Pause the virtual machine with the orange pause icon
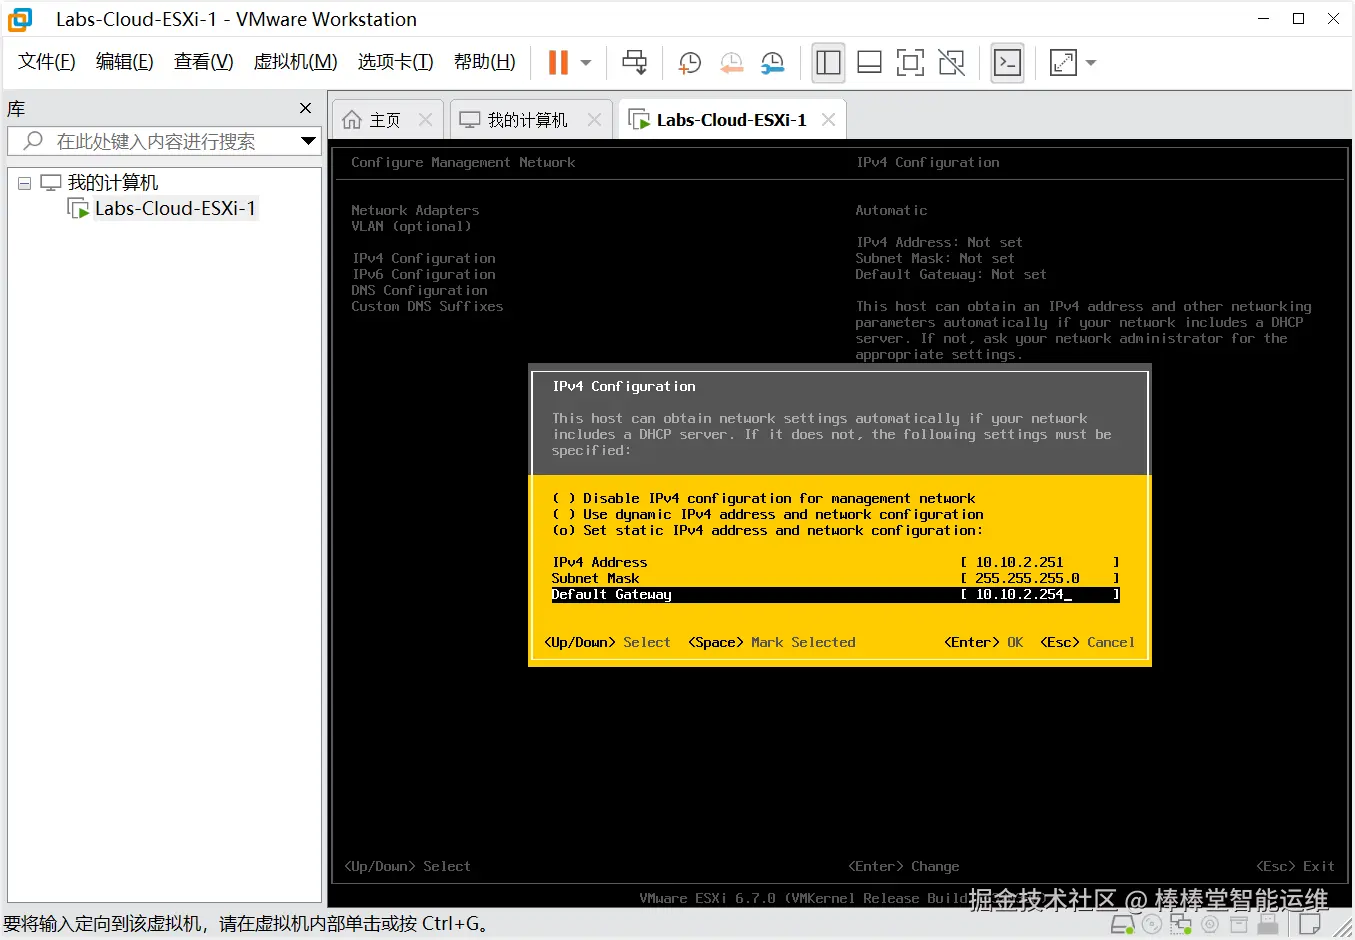This screenshot has width=1355, height=940. [x=558, y=62]
